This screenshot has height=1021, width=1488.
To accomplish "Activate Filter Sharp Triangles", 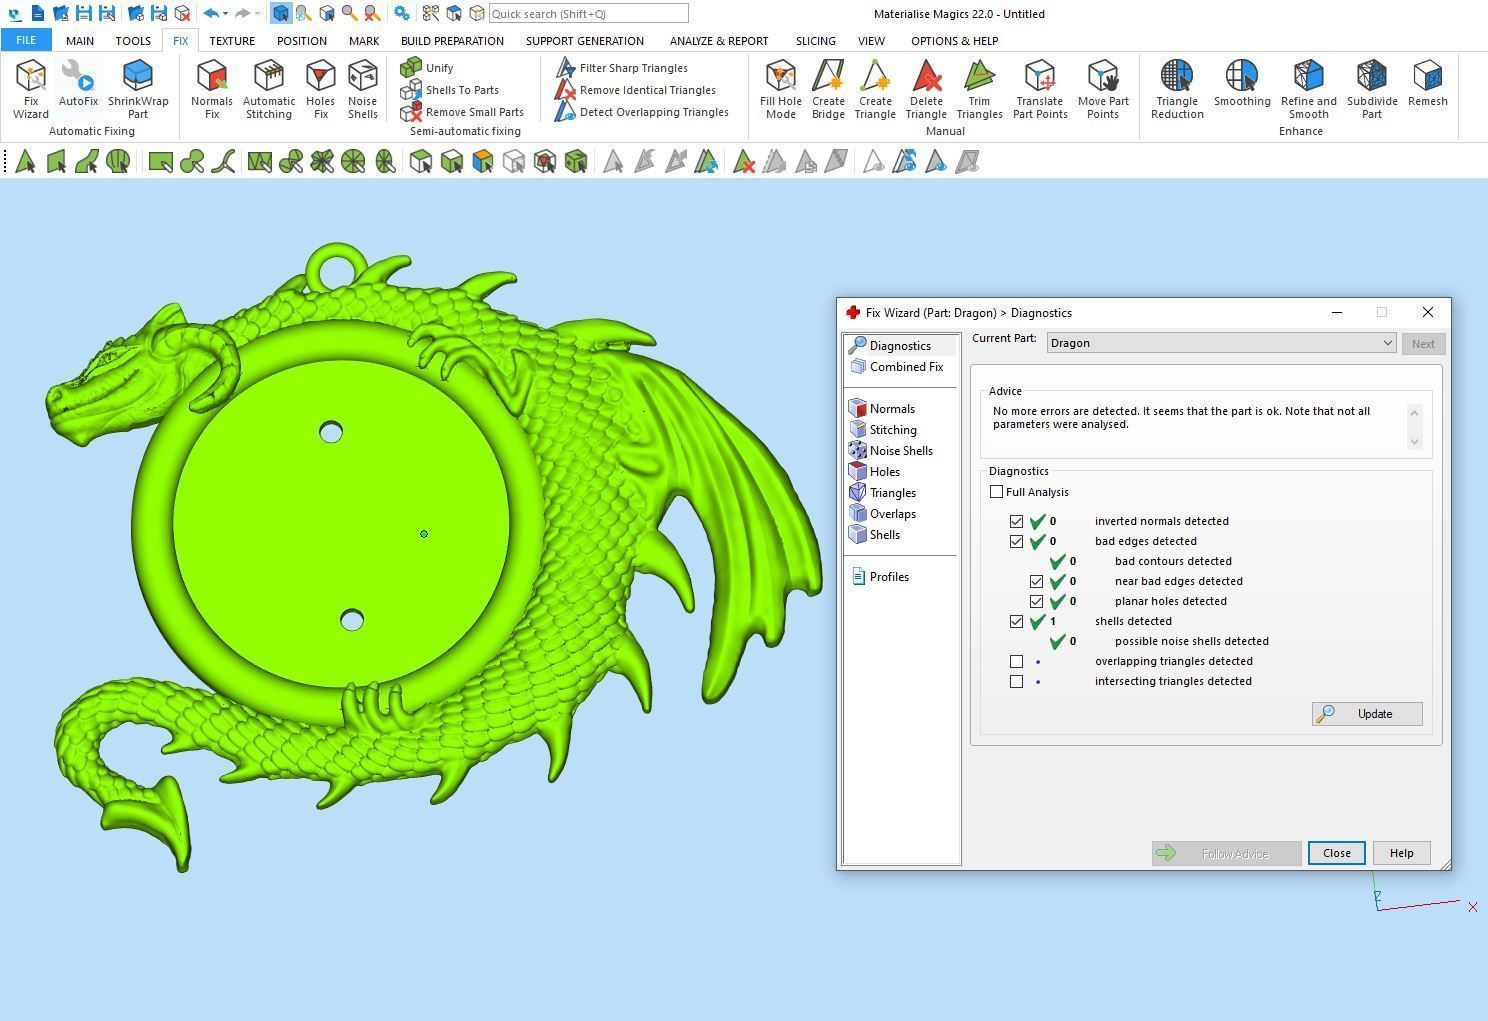I will coord(622,68).
